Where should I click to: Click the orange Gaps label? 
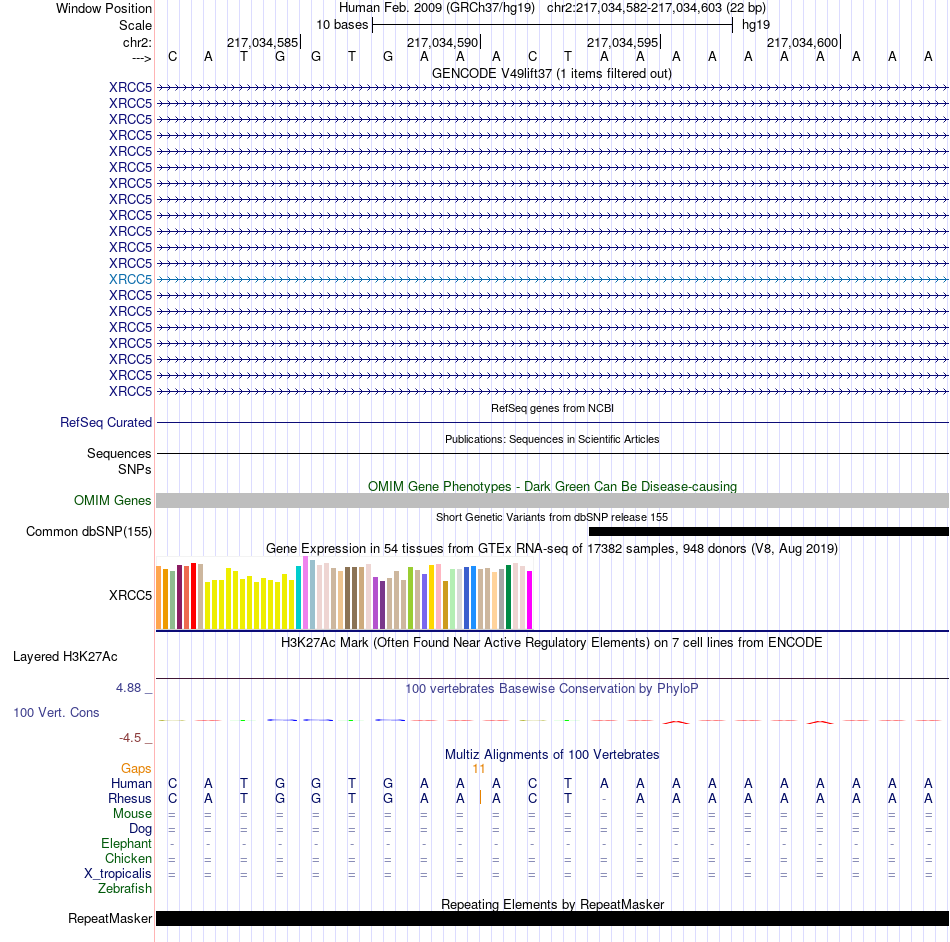[x=136, y=769]
